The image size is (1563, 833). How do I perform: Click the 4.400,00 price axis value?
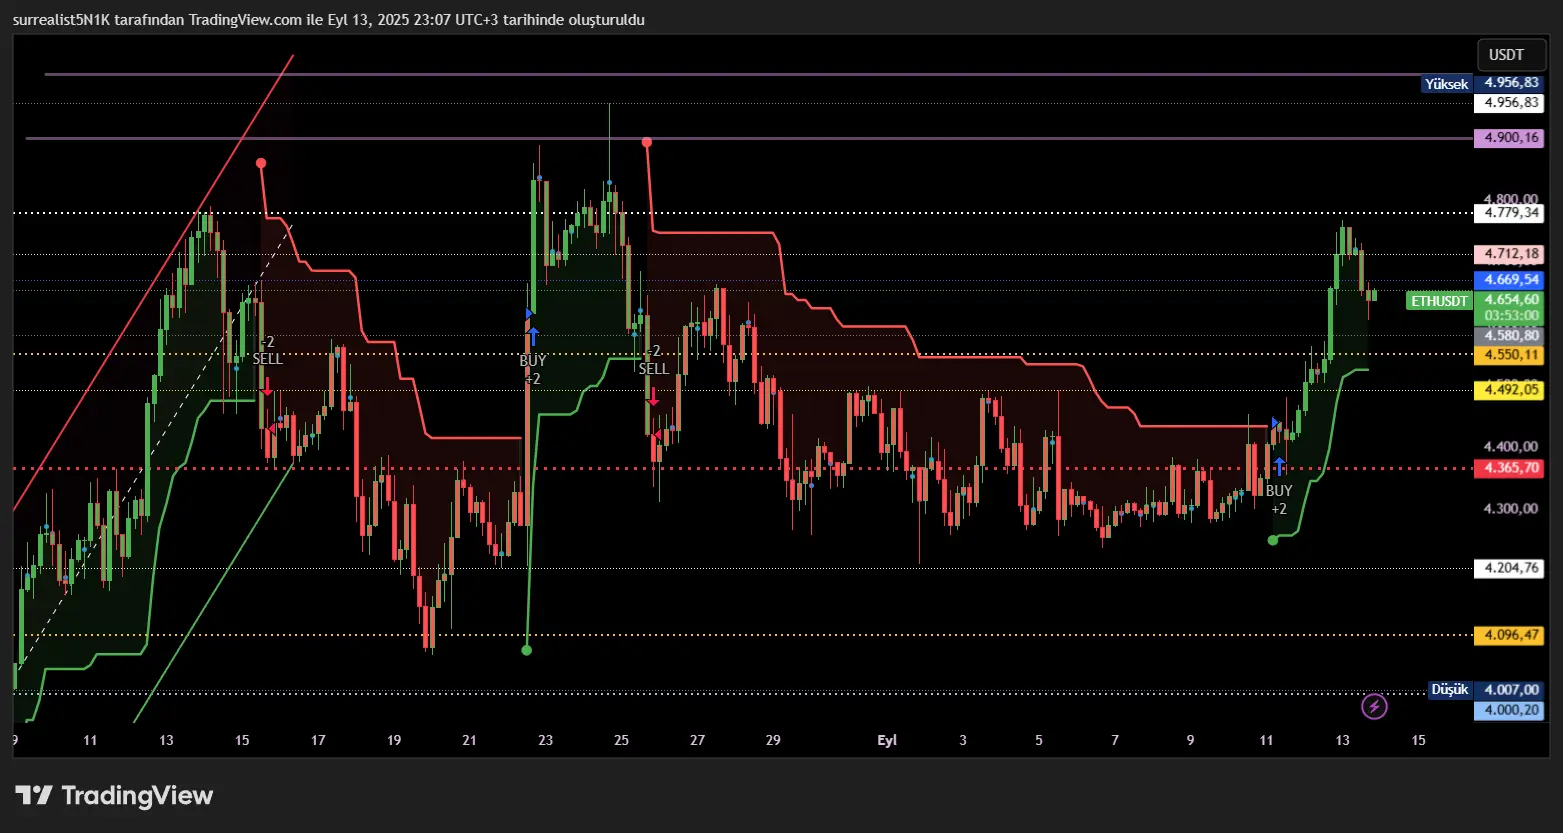[1510, 447]
